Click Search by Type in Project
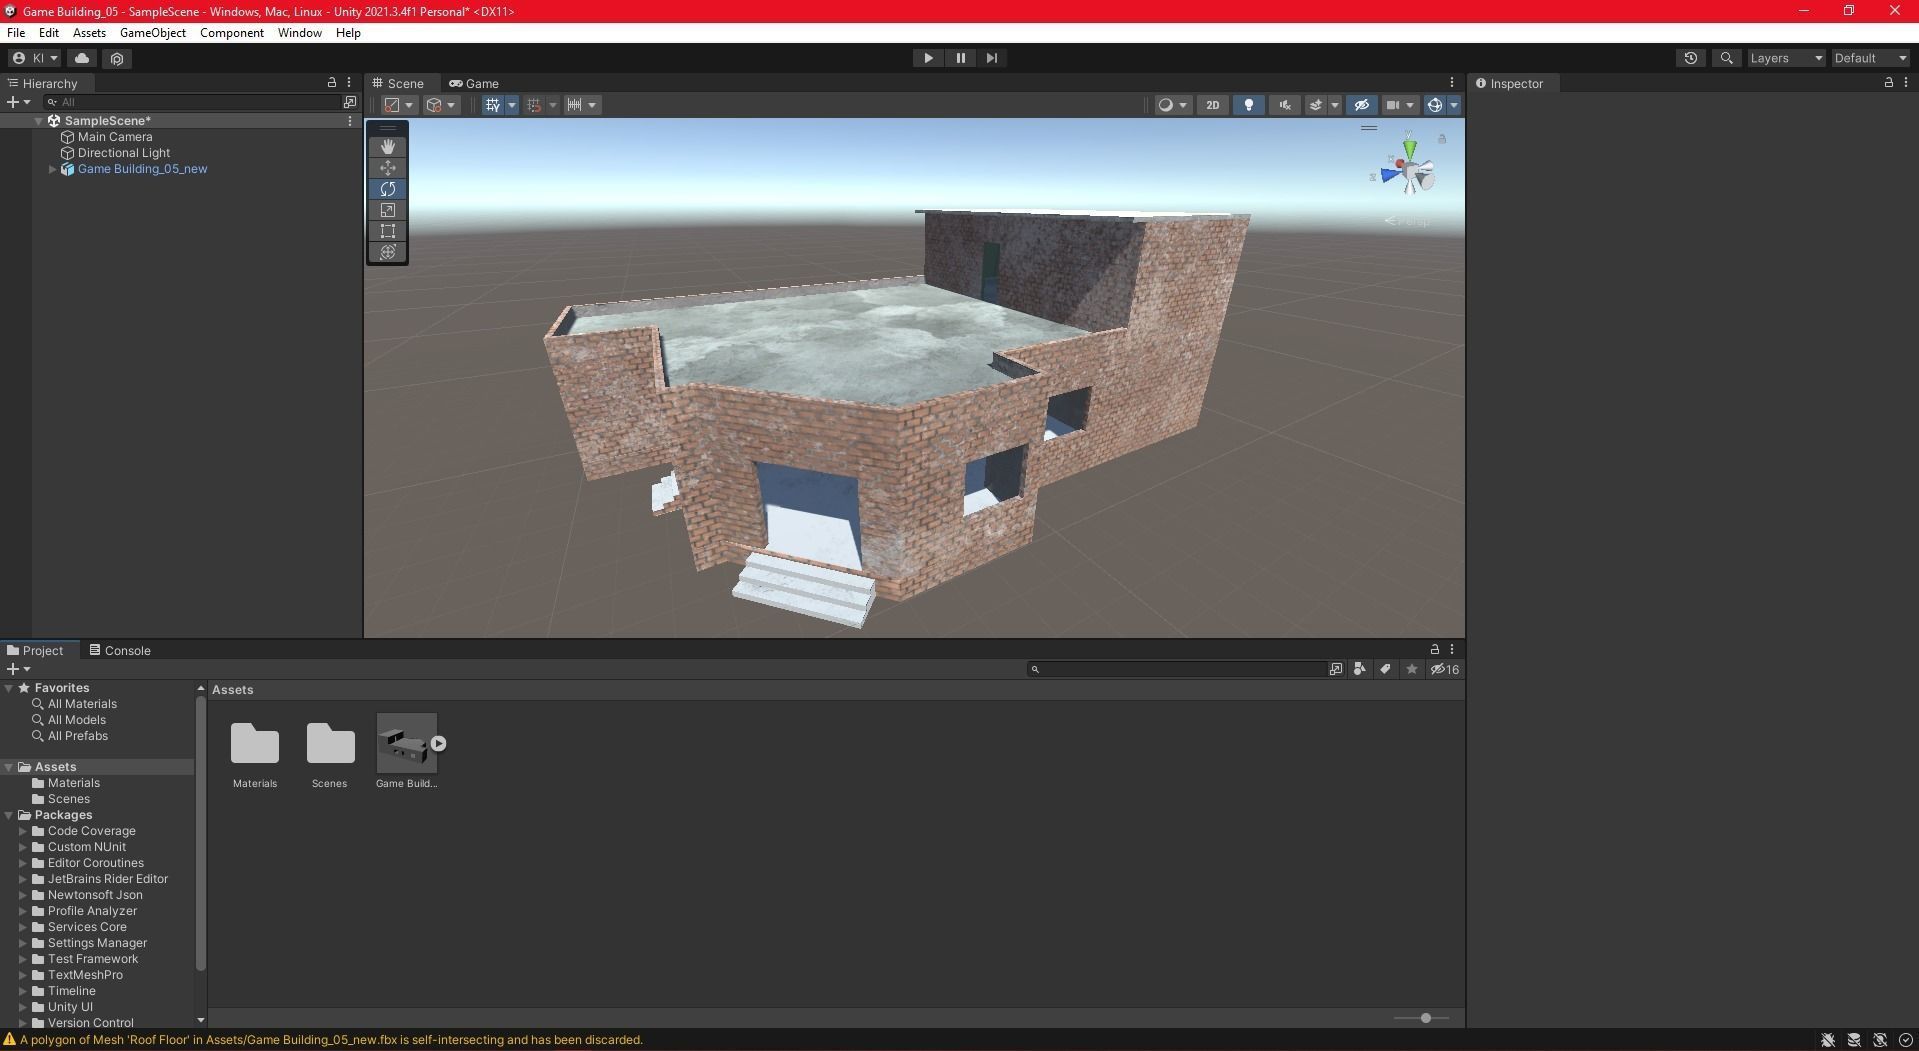The width and height of the screenshot is (1919, 1051). [x=1359, y=669]
